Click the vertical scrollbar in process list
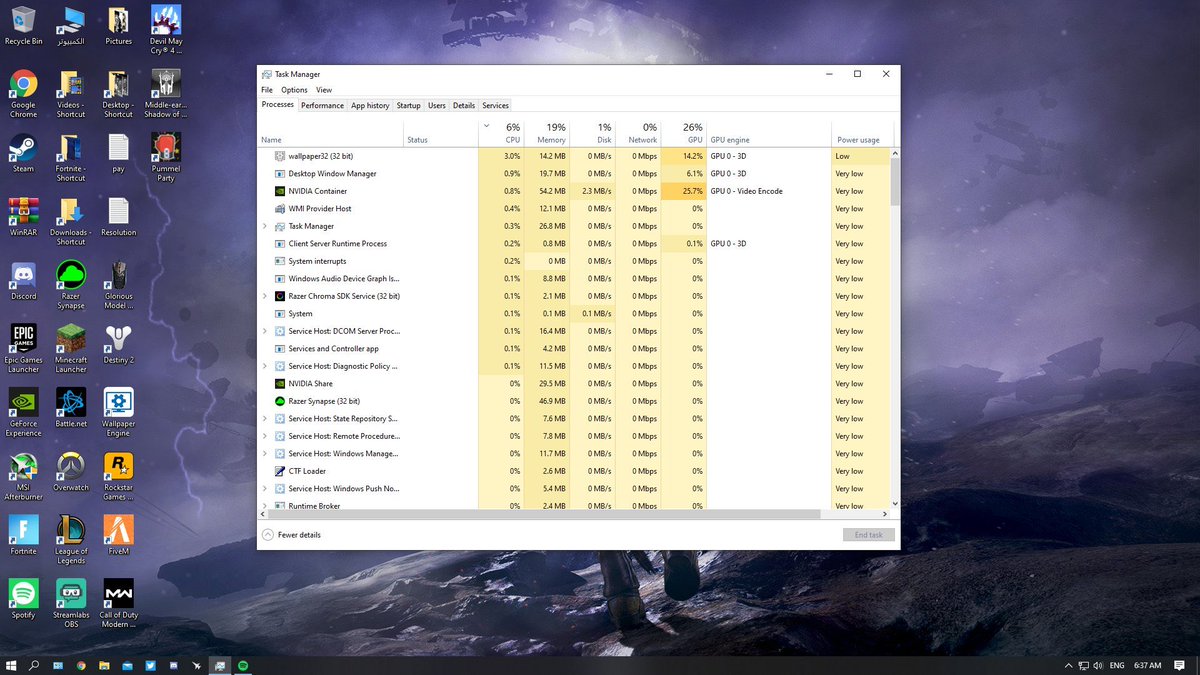 point(895,183)
